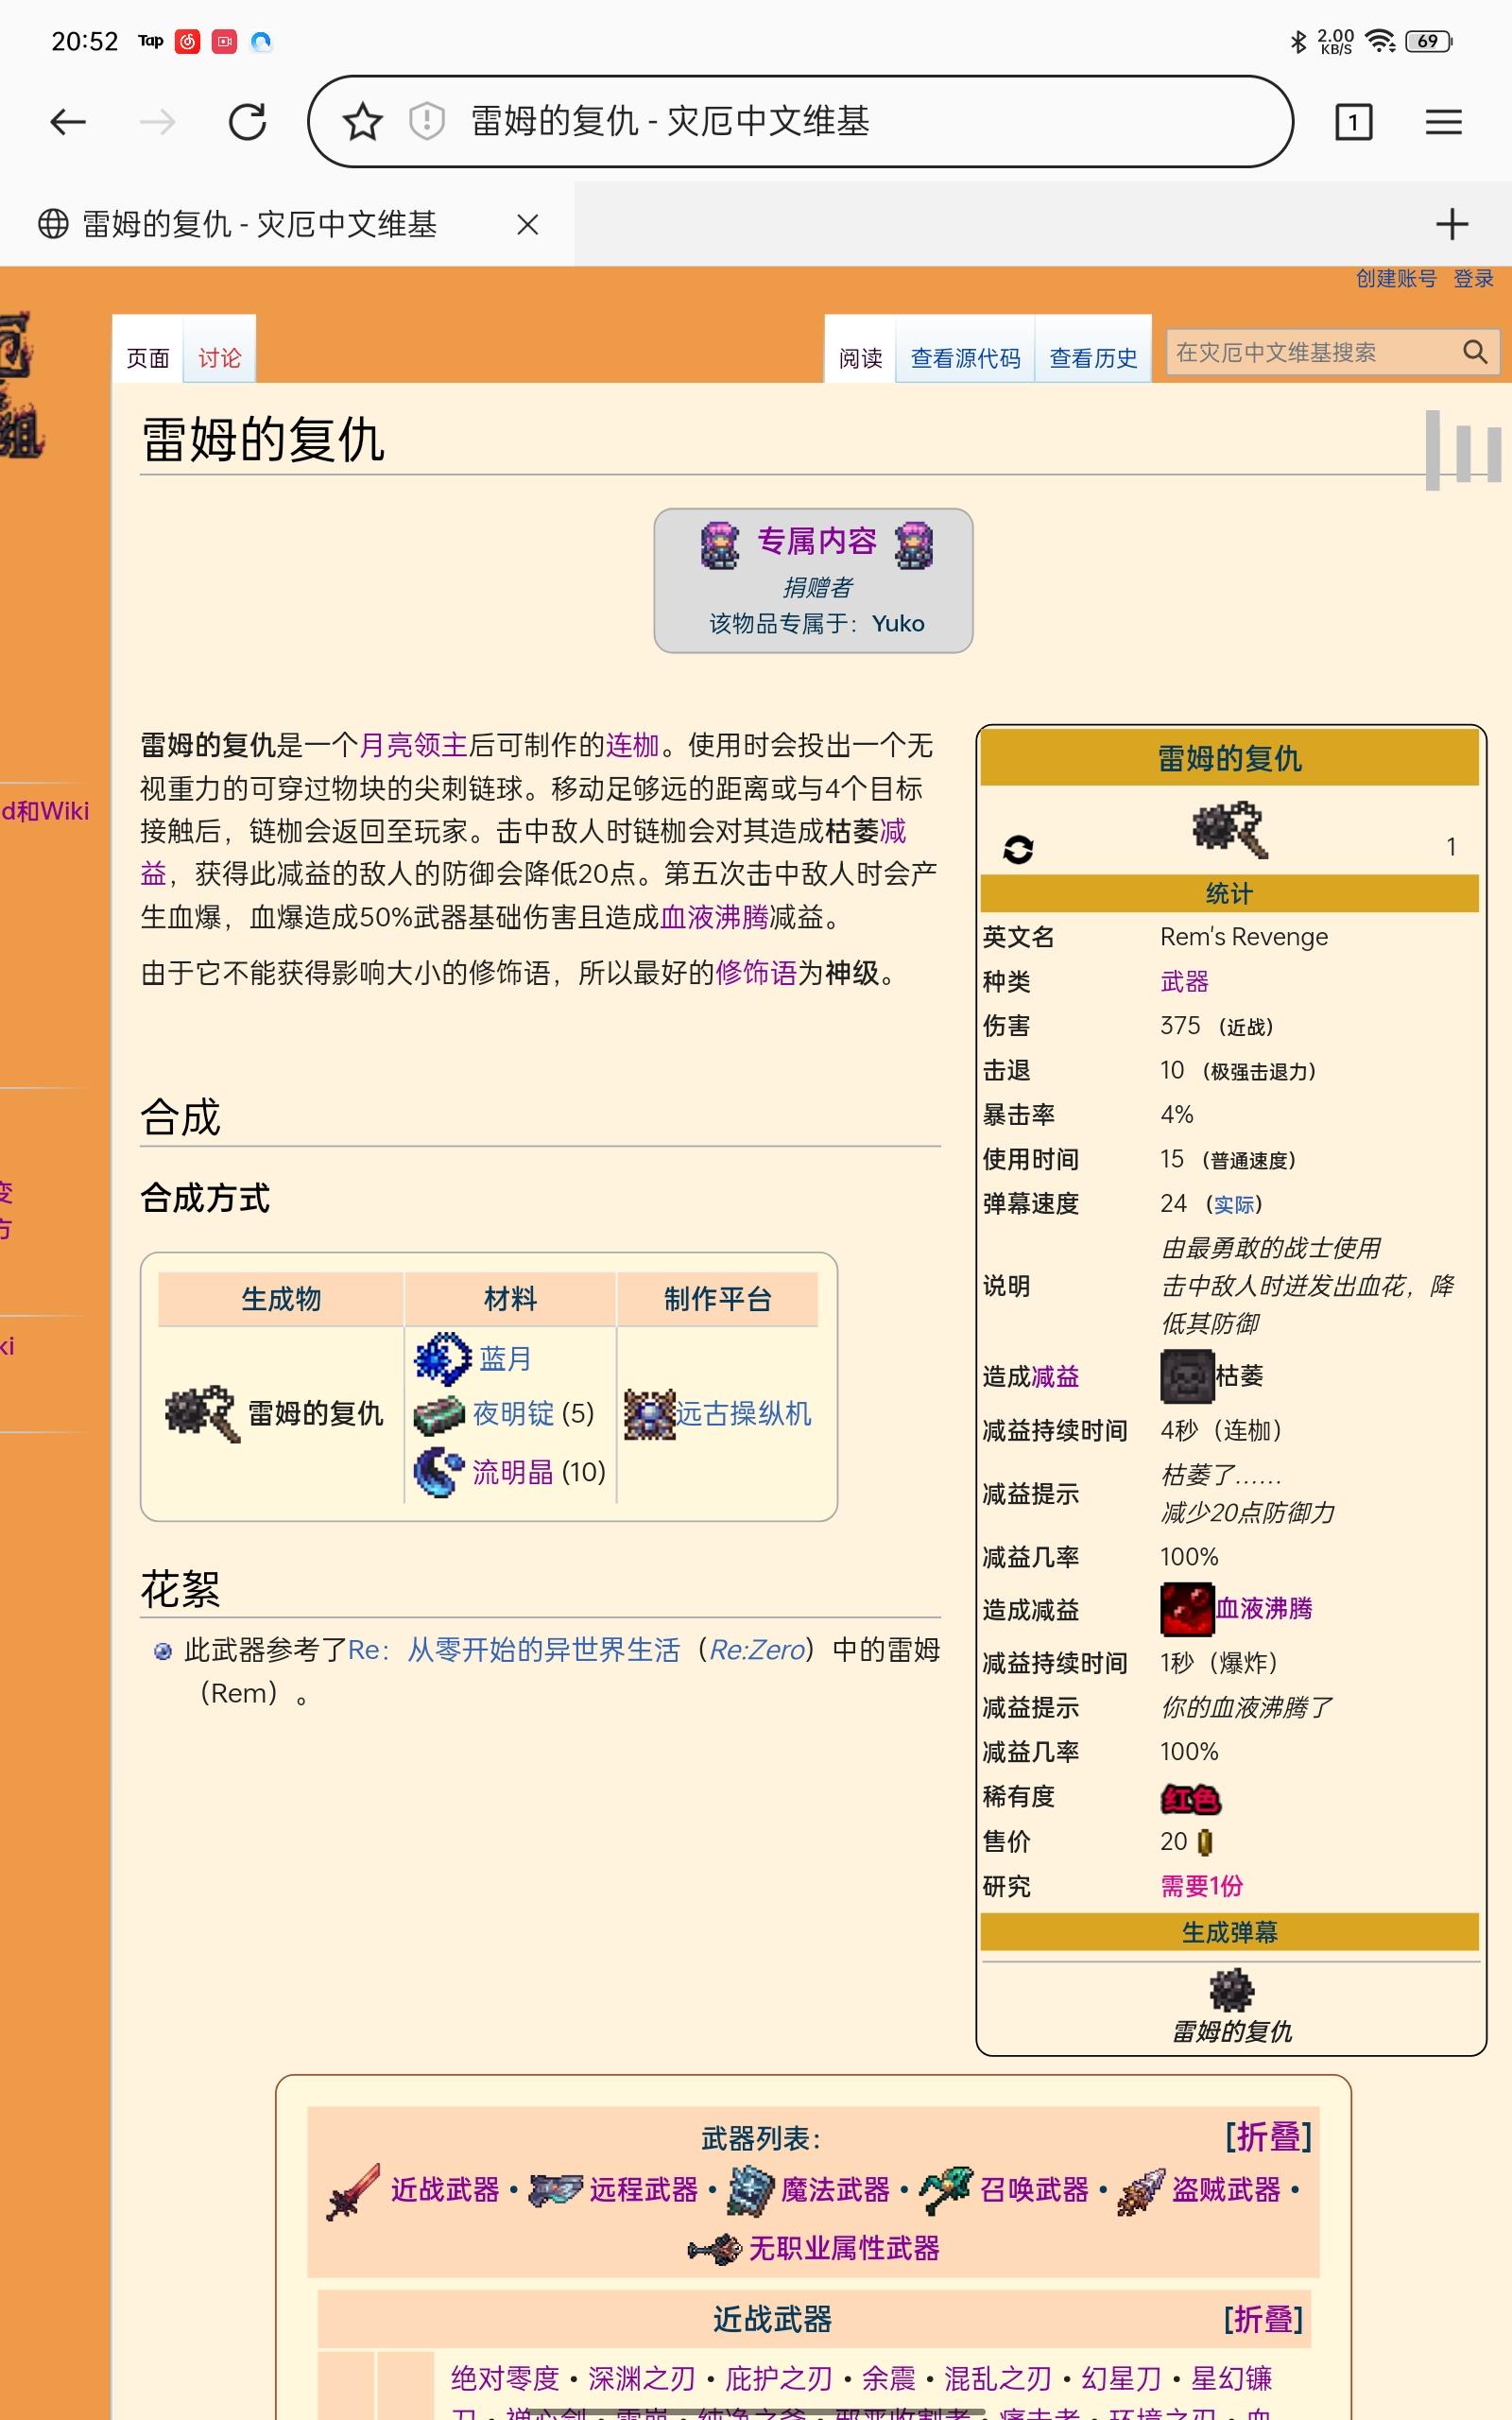
Task: Open the 需要1份 research link
Action: [x=1202, y=1886]
